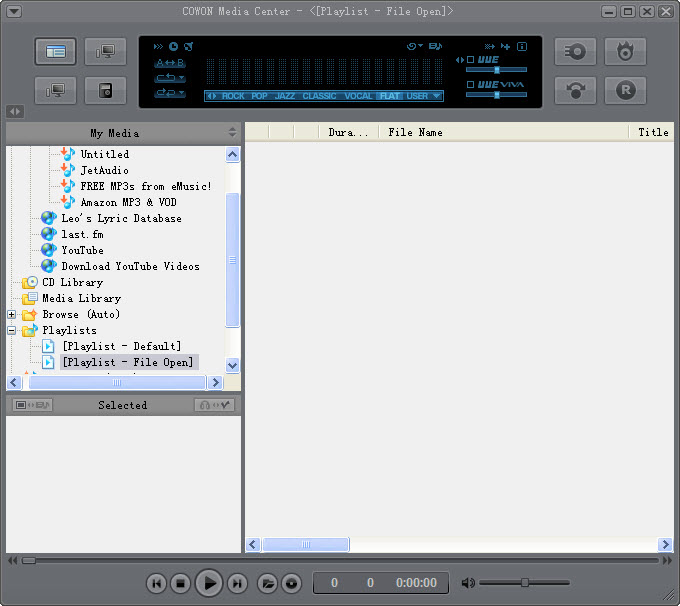Open the Recording tool (R icon)

click(625, 90)
